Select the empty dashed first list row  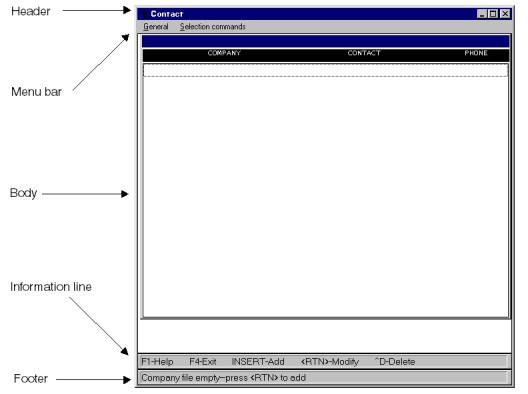pyautogui.click(x=325, y=70)
